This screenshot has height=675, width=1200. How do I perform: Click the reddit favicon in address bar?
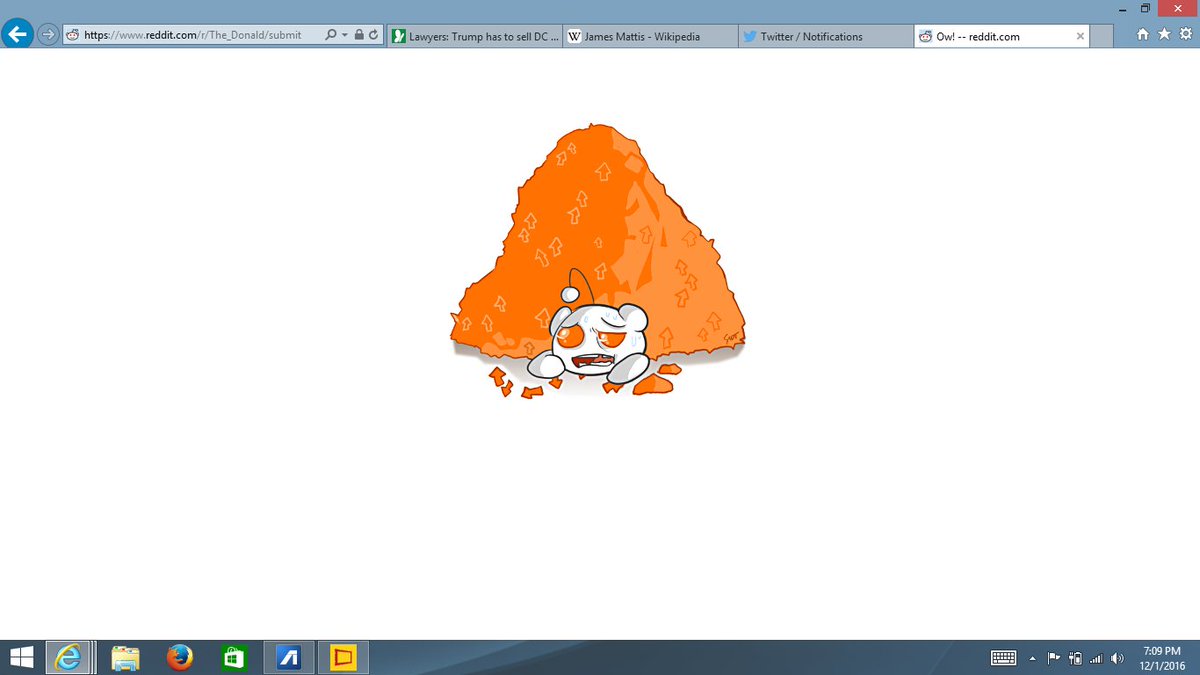pos(72,35)
